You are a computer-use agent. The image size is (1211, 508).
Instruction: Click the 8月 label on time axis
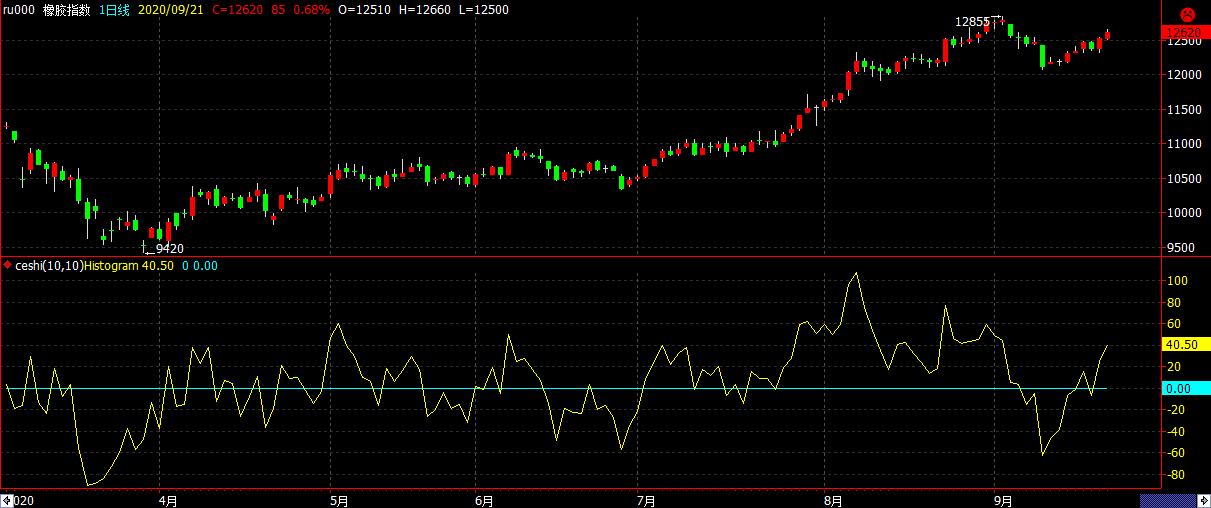832,499
